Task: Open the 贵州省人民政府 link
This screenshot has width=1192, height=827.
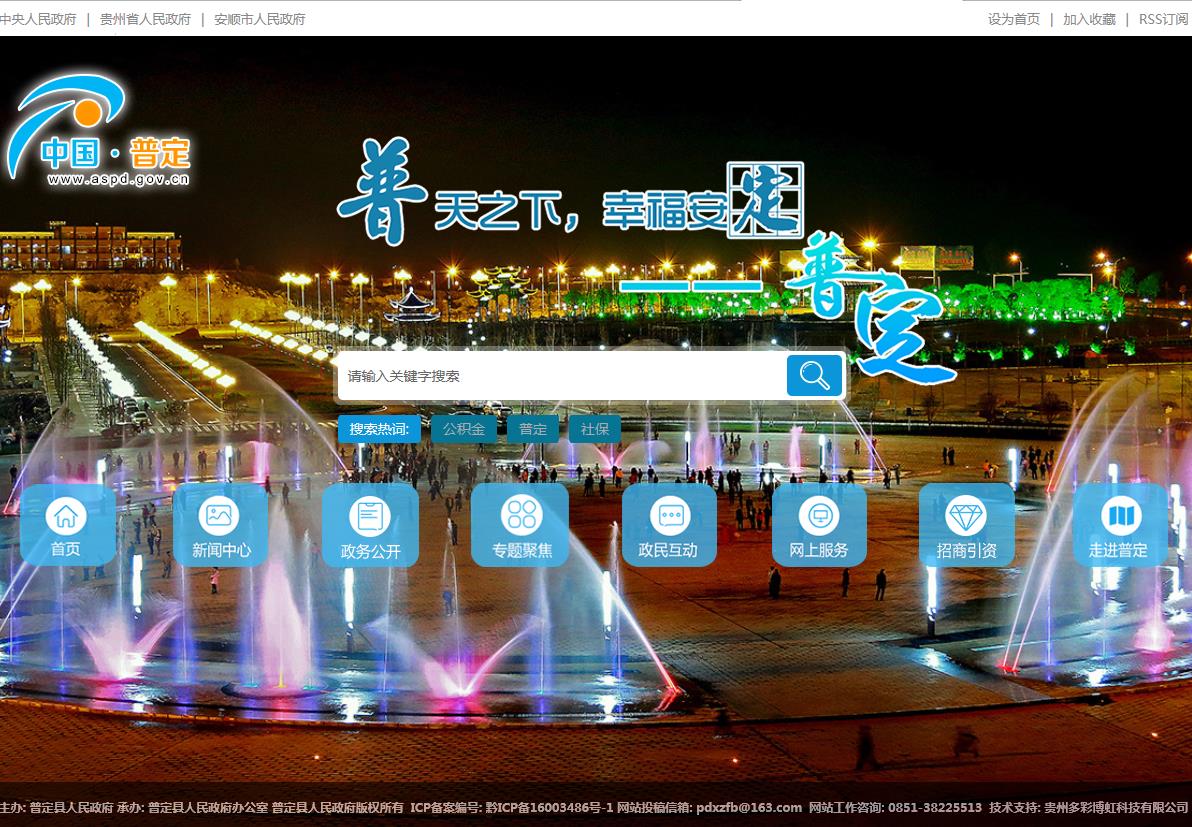Action: tap(145, 19)
